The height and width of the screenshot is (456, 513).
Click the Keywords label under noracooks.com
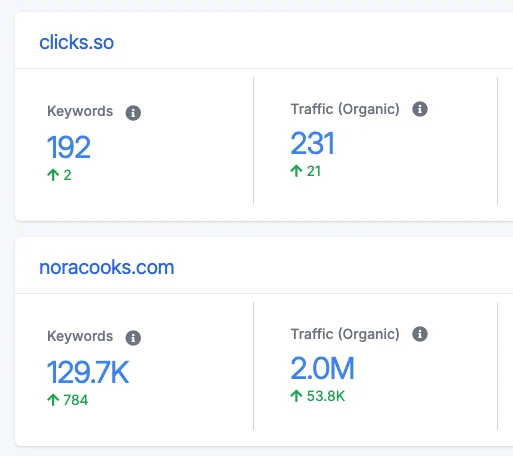(80, 336)
